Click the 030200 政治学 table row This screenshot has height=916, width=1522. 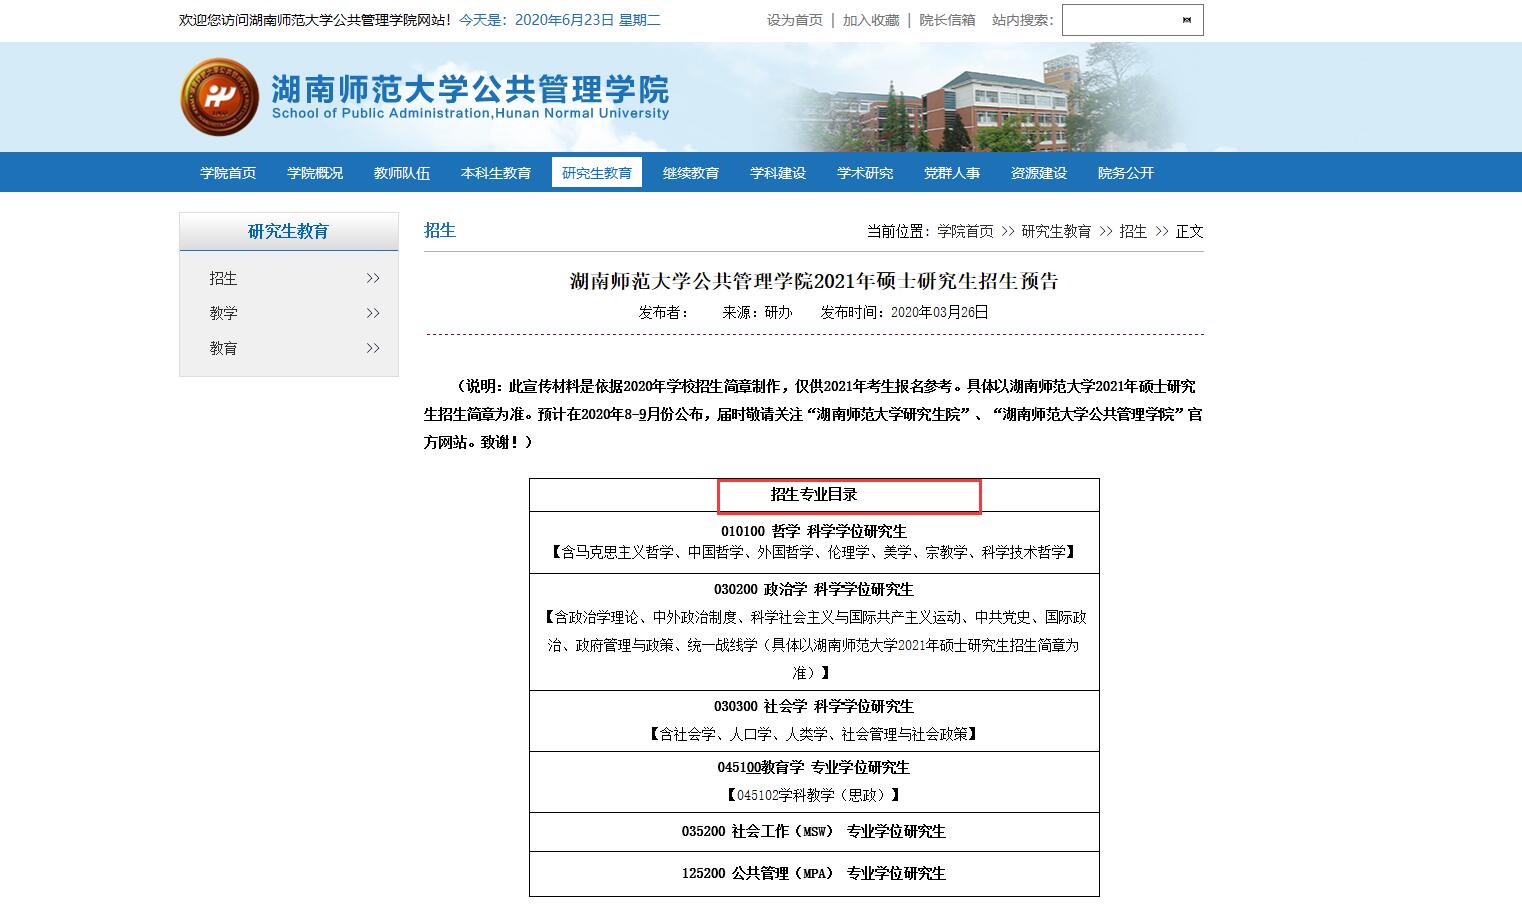click(x=814, y=632)
